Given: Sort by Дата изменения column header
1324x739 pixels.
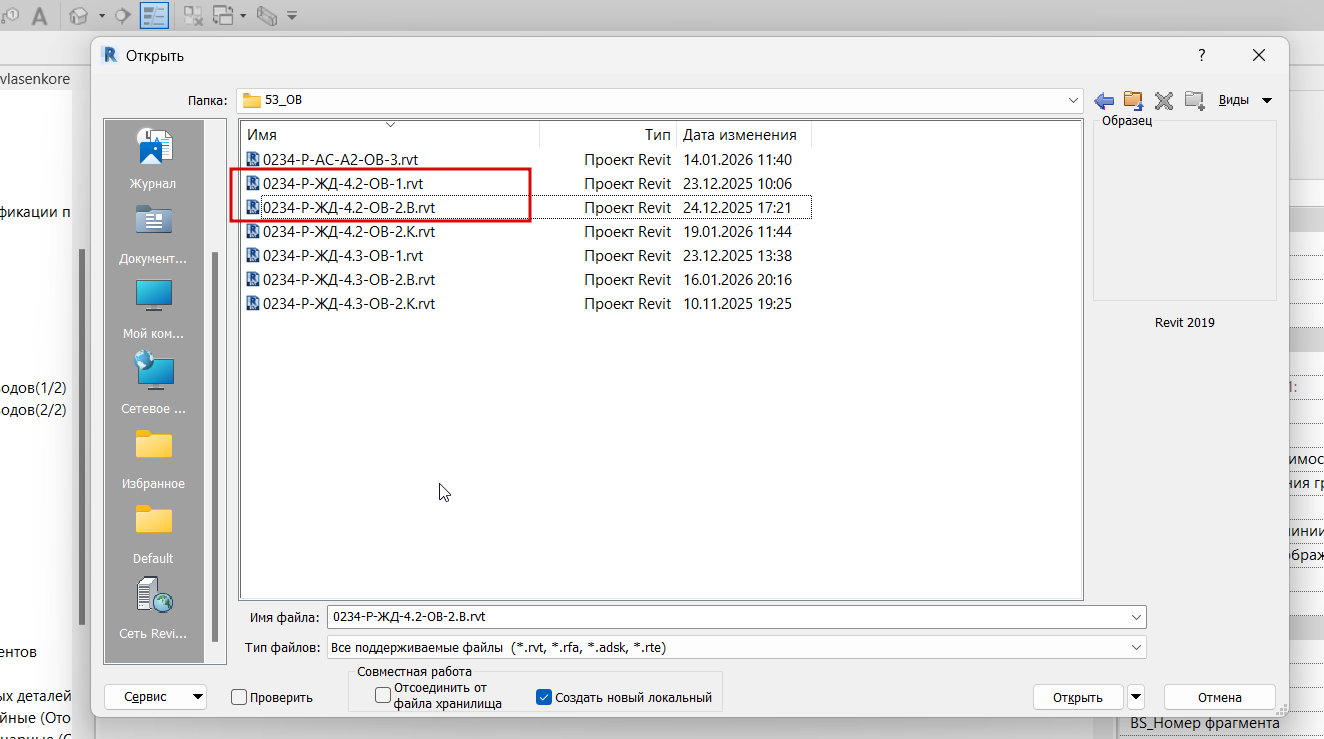Looking at the screenshot, I should pos(743,135).
